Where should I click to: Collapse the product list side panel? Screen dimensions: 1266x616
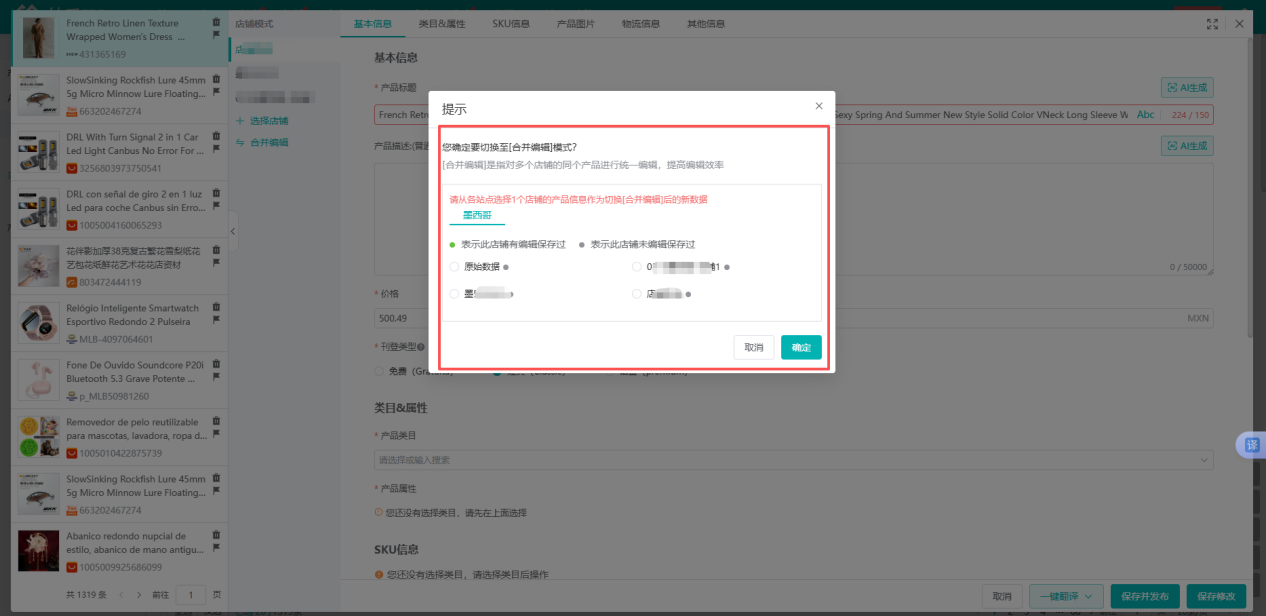[x=233, y=231]
